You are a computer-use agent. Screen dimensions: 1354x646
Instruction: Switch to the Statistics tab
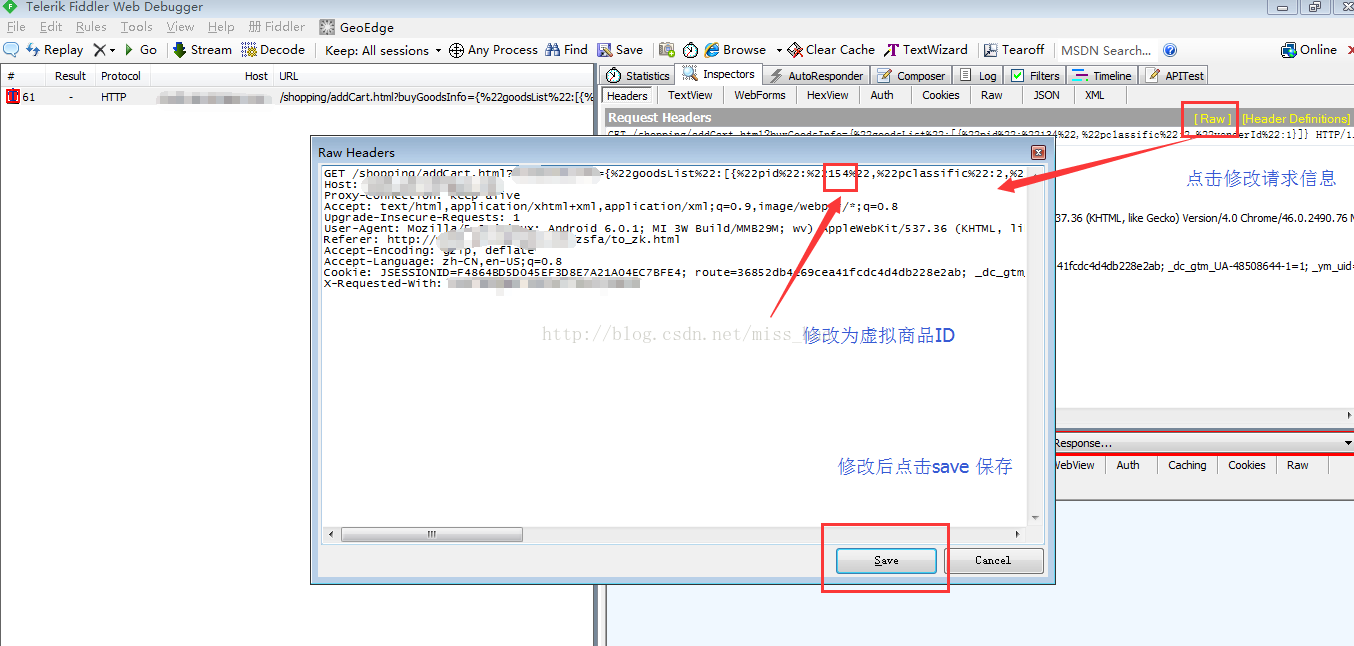638,75
